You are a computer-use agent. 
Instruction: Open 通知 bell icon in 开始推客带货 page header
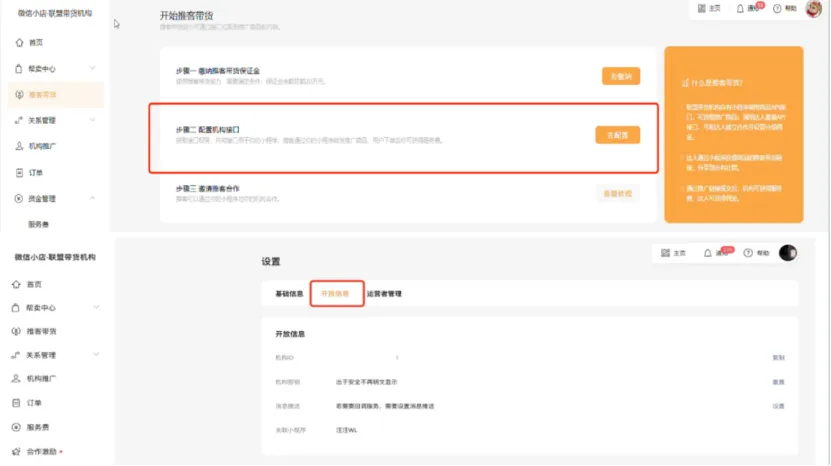point(740,8)
